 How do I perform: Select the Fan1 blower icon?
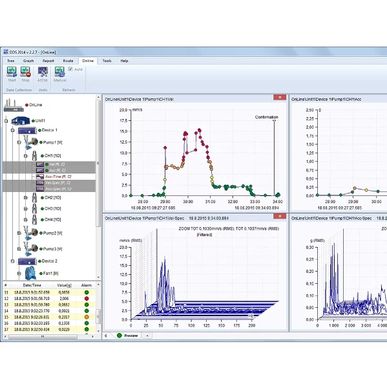pos(30,273)
